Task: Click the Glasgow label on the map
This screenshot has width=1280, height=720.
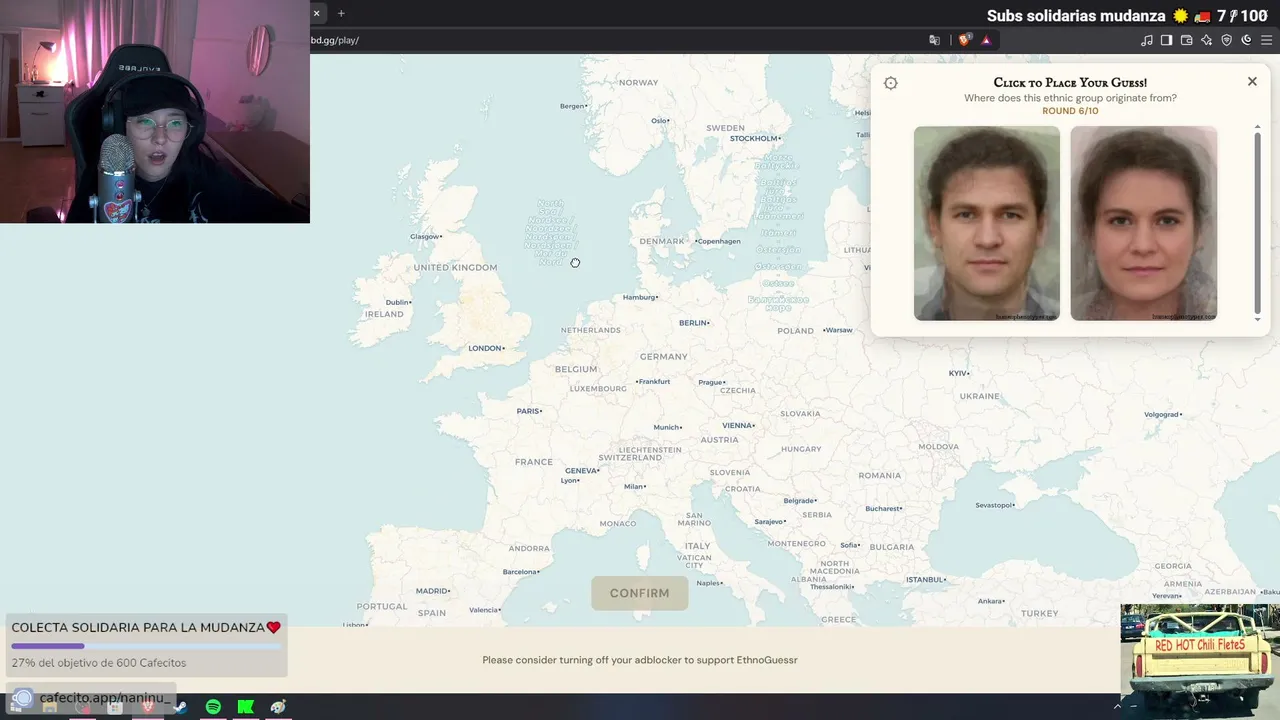Action: [425, 236]
